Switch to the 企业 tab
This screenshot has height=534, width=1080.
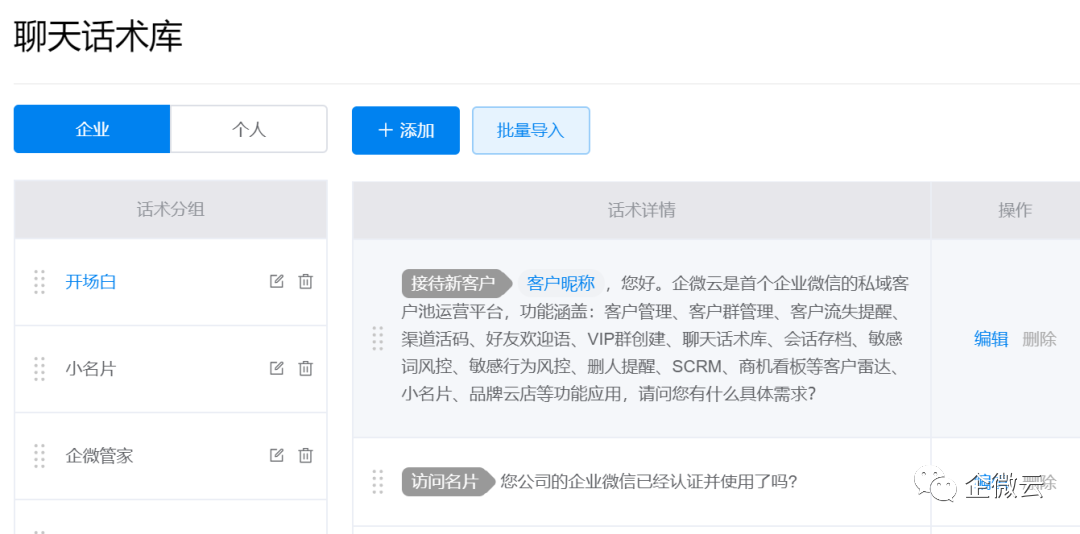[92, 129]
